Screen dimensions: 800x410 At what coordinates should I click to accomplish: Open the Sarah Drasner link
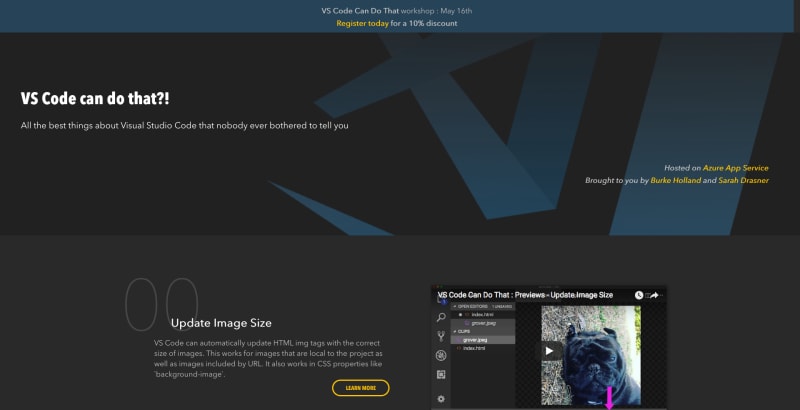tap(743, 181)
